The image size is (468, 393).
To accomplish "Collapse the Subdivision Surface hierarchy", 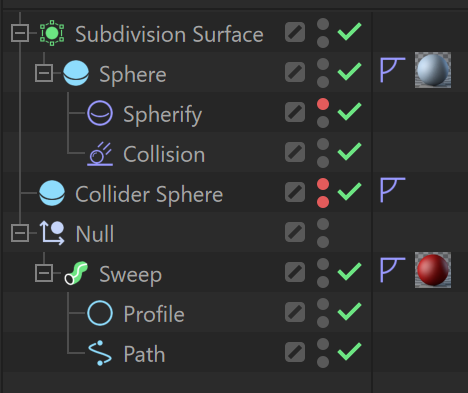I will (20, 33).
